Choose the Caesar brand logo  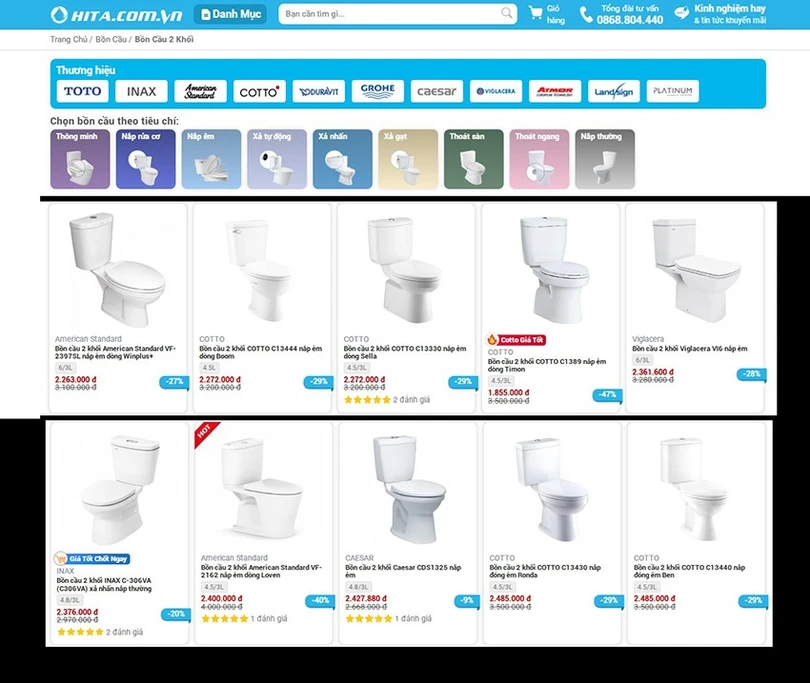(x=437, y=91)
